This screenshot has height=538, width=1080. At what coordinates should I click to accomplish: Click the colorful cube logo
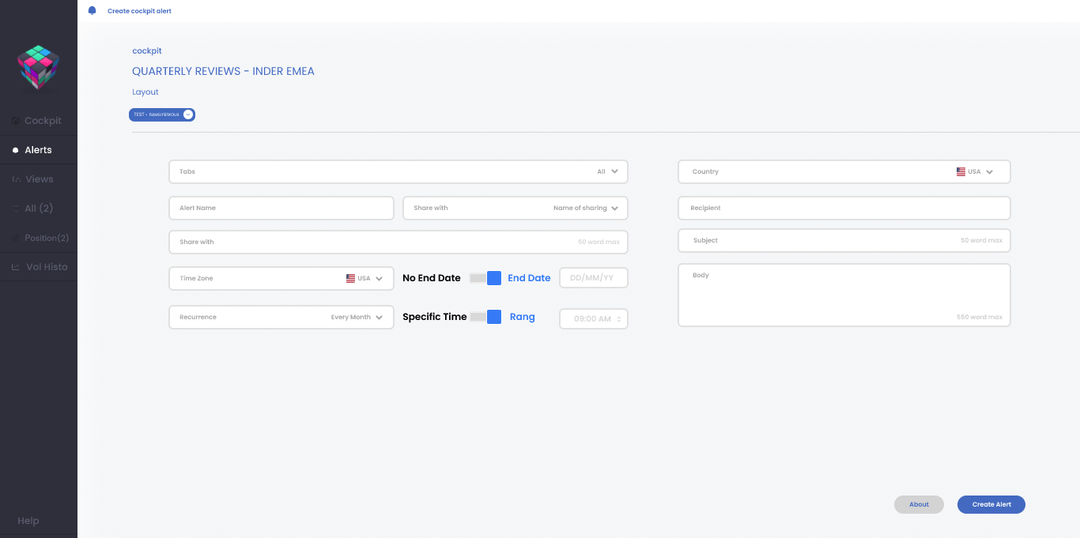pos(38,67)
